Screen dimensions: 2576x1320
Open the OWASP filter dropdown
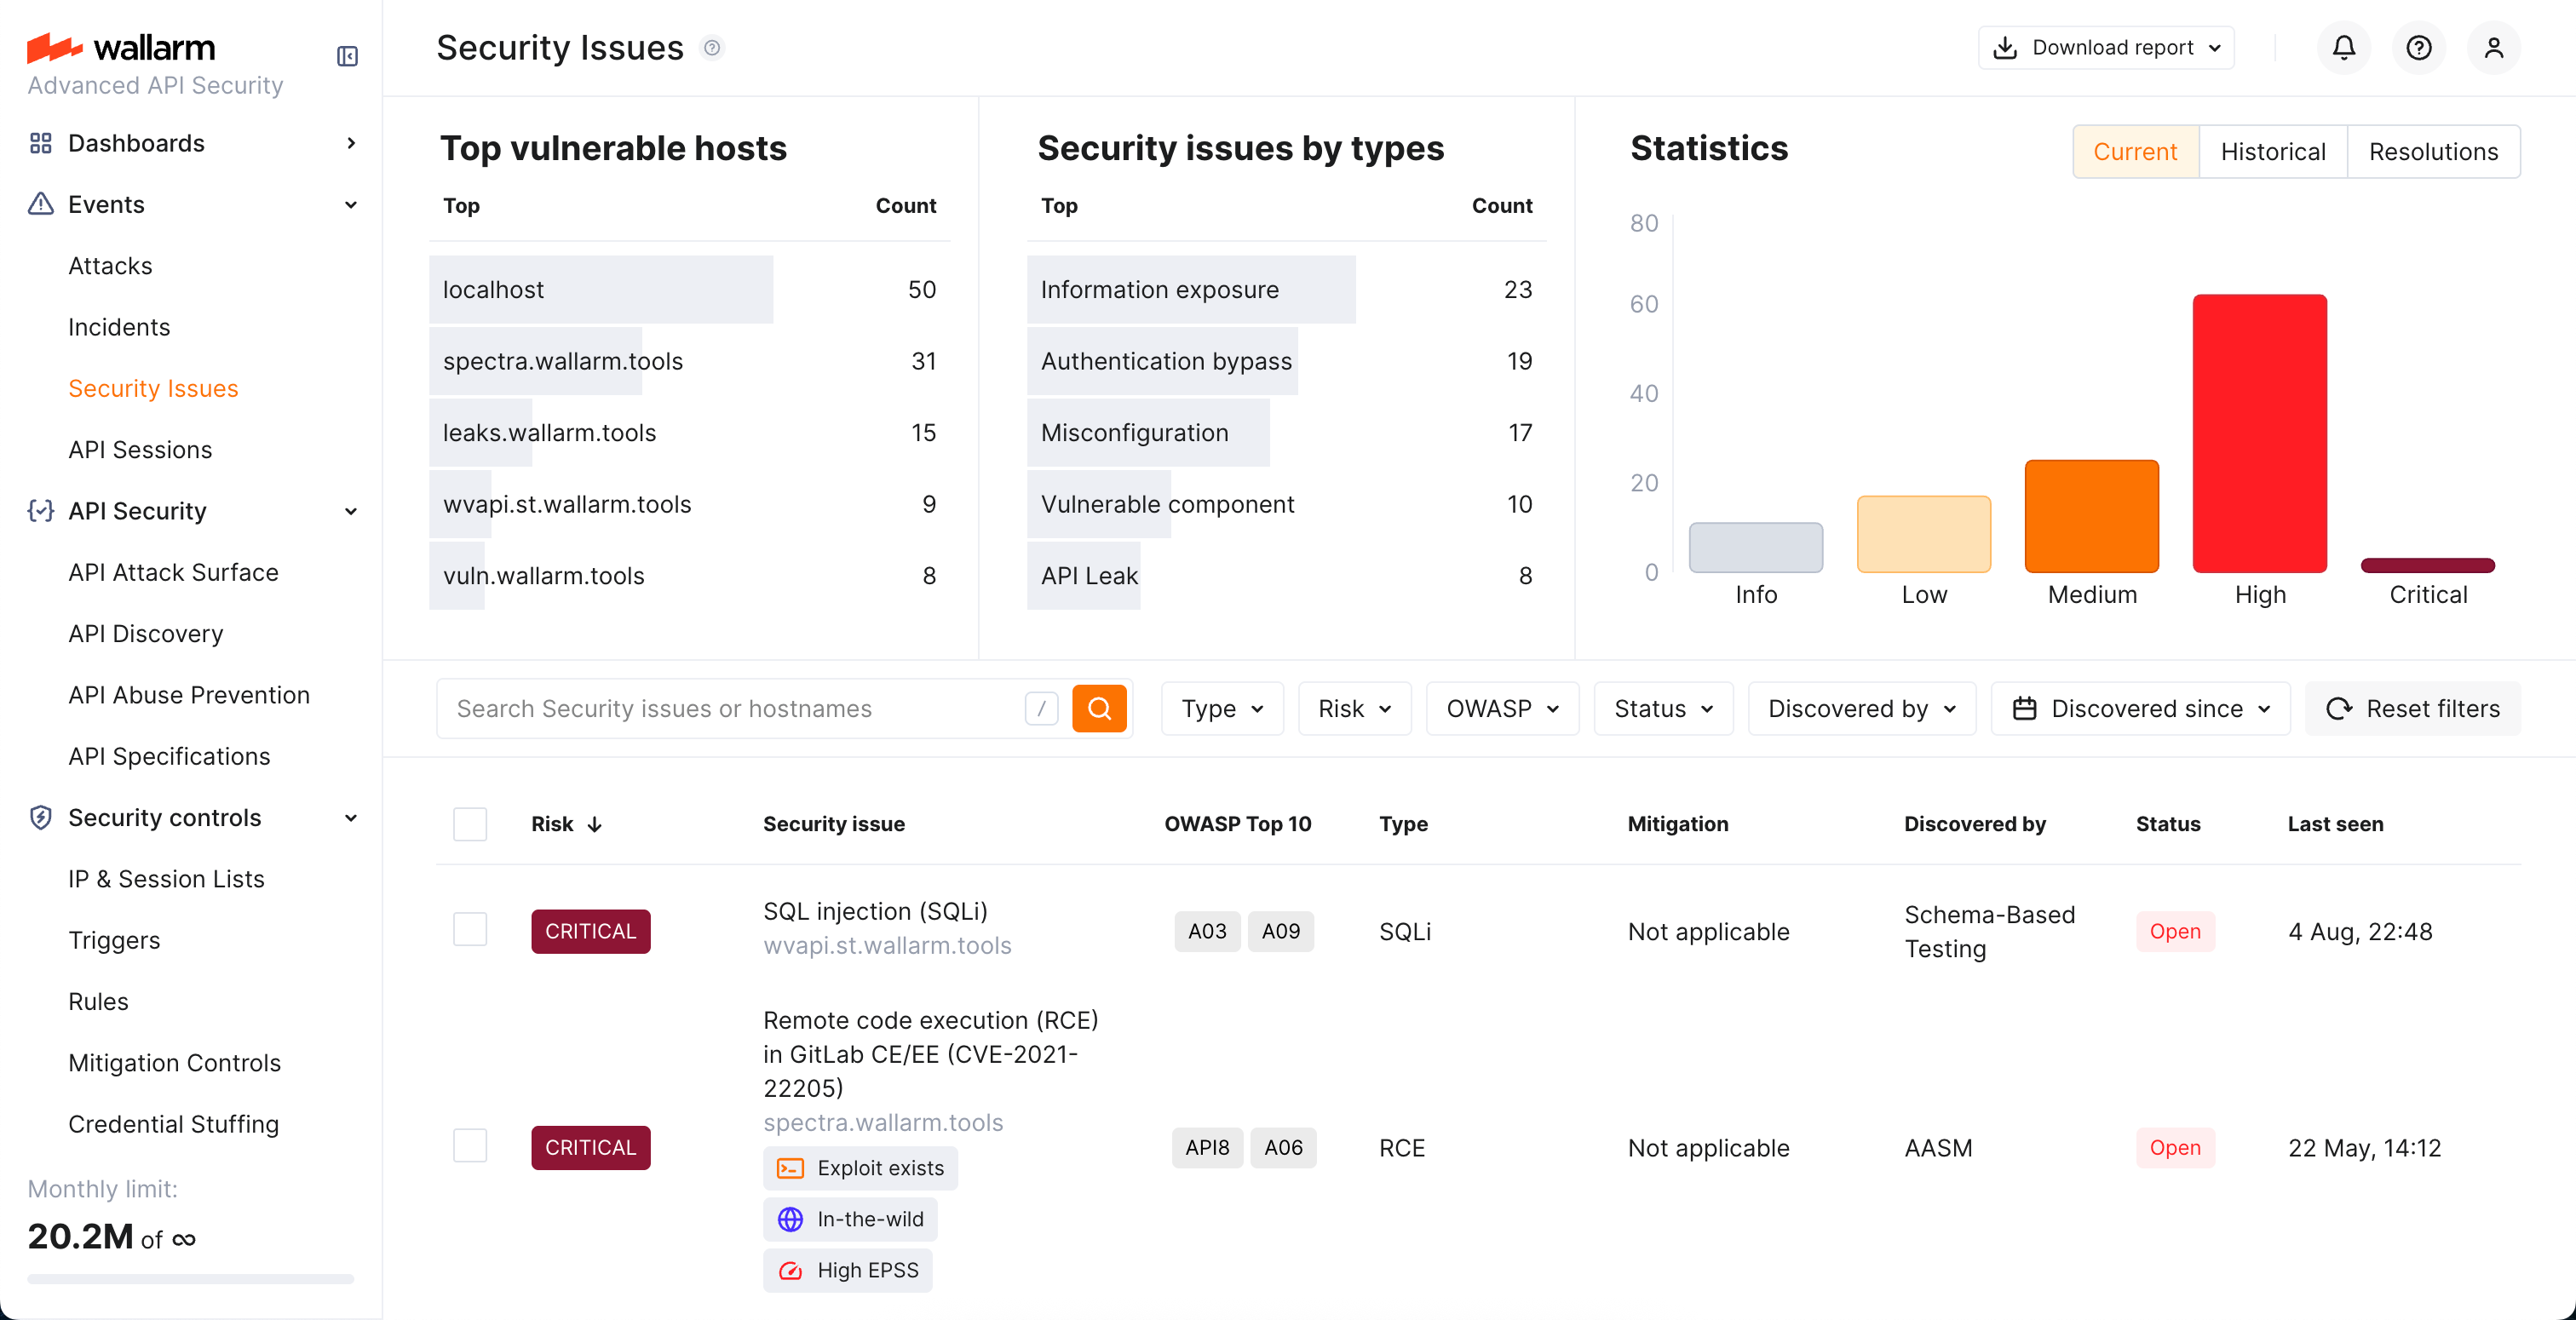(x=1501, y=708)
